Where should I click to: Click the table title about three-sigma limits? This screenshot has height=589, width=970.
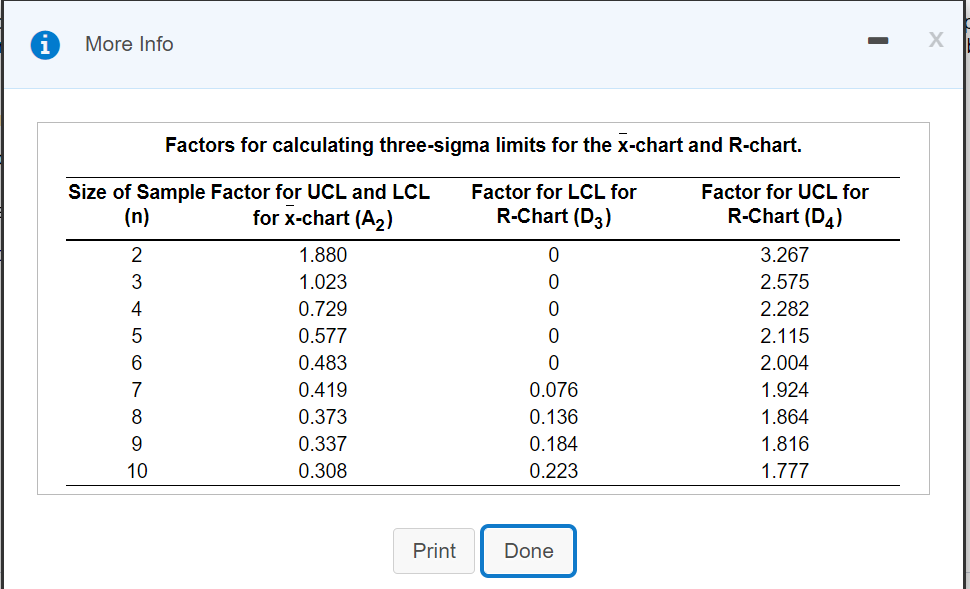[483, 145]
